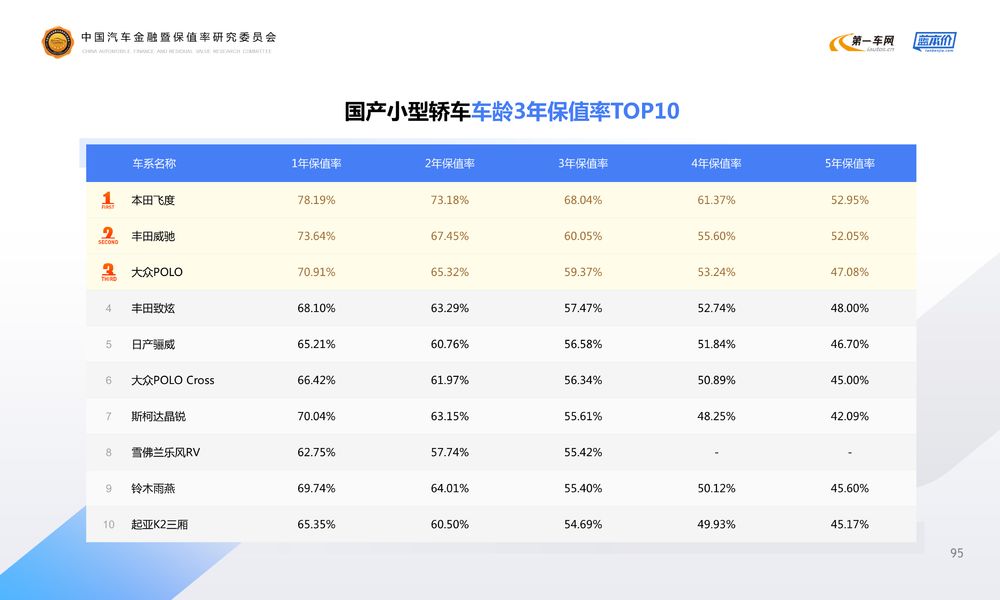Image resolution: width=1000 pixels, height=600 pixels.
Task: Click the 70.04% value for 斯柯达晶锐
Action: pos(316,416)
